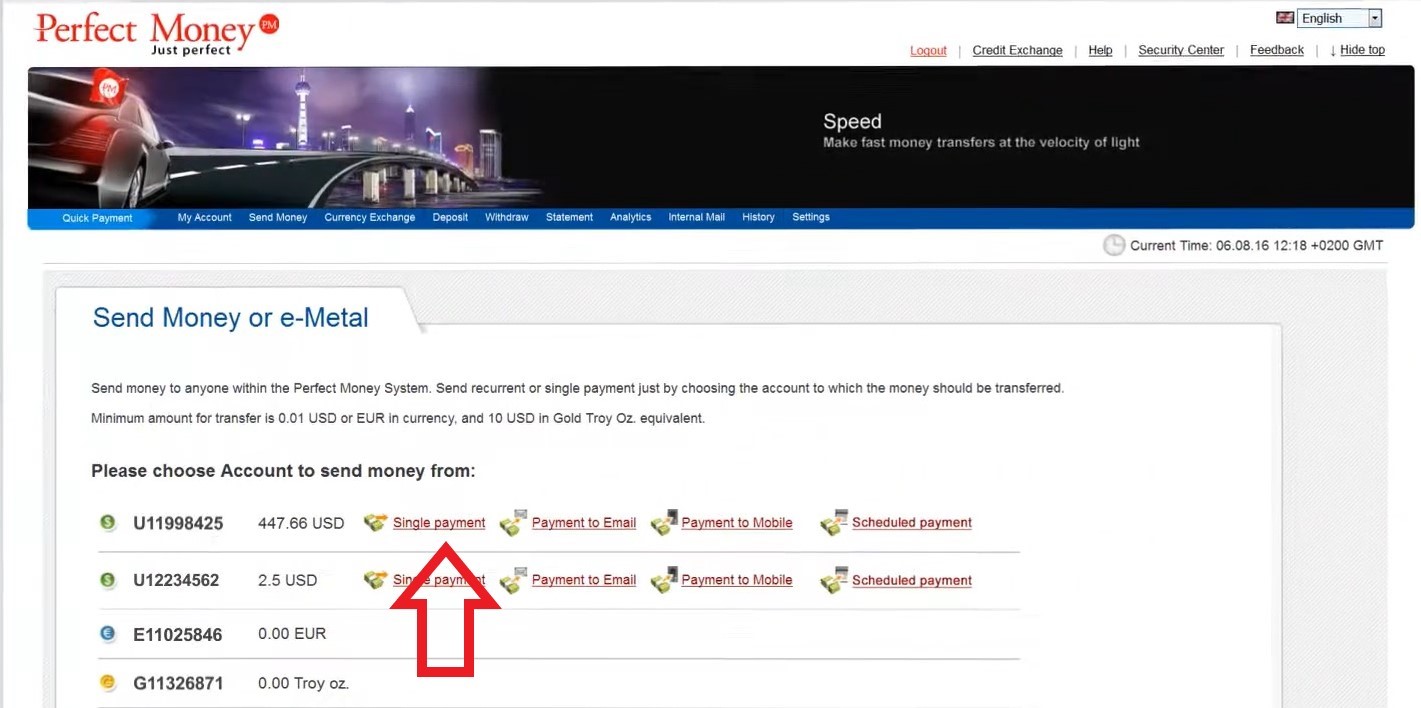Open Internal Mail menu item
This screenshot has height=708, width=1421.
tap(697, 217)
